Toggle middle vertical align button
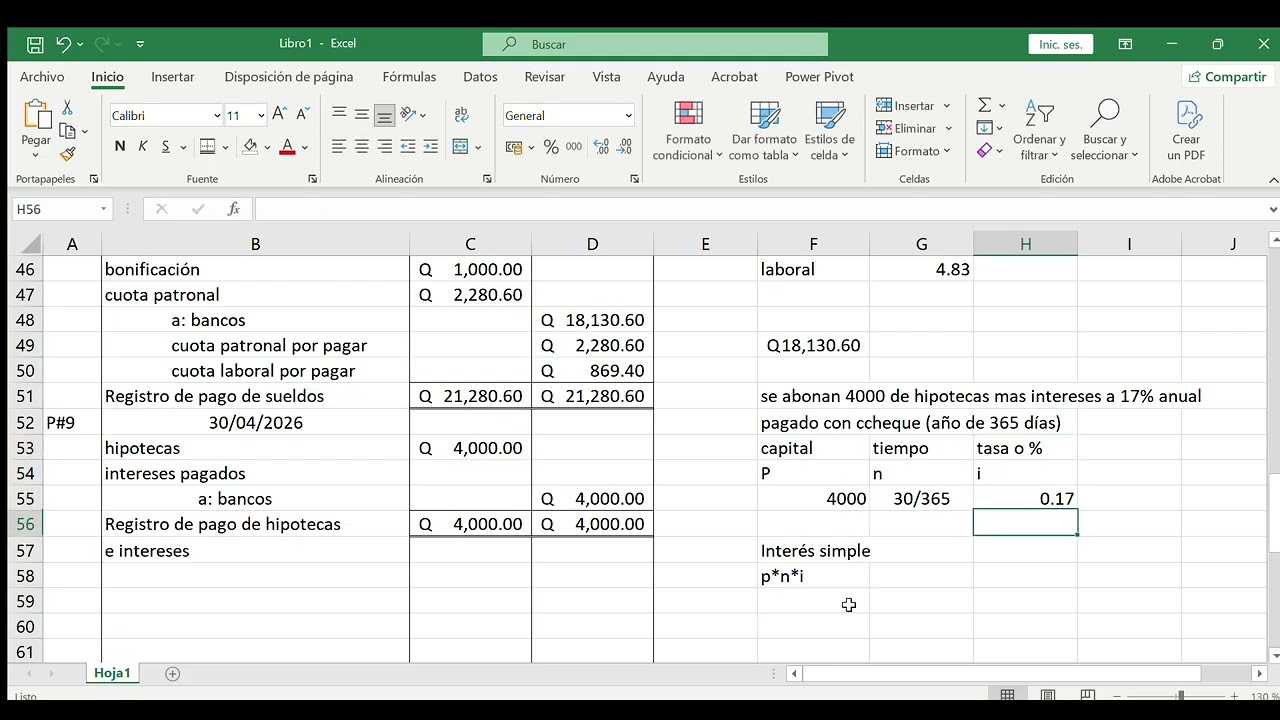 pyautogui.click(x=362, y=115)
